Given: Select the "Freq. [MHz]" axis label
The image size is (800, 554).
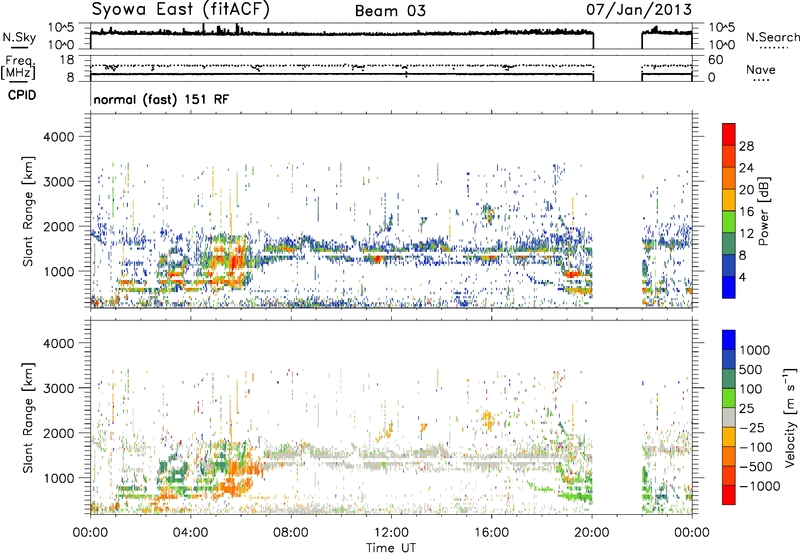Looking at the screenshot, I should [19, 68].
